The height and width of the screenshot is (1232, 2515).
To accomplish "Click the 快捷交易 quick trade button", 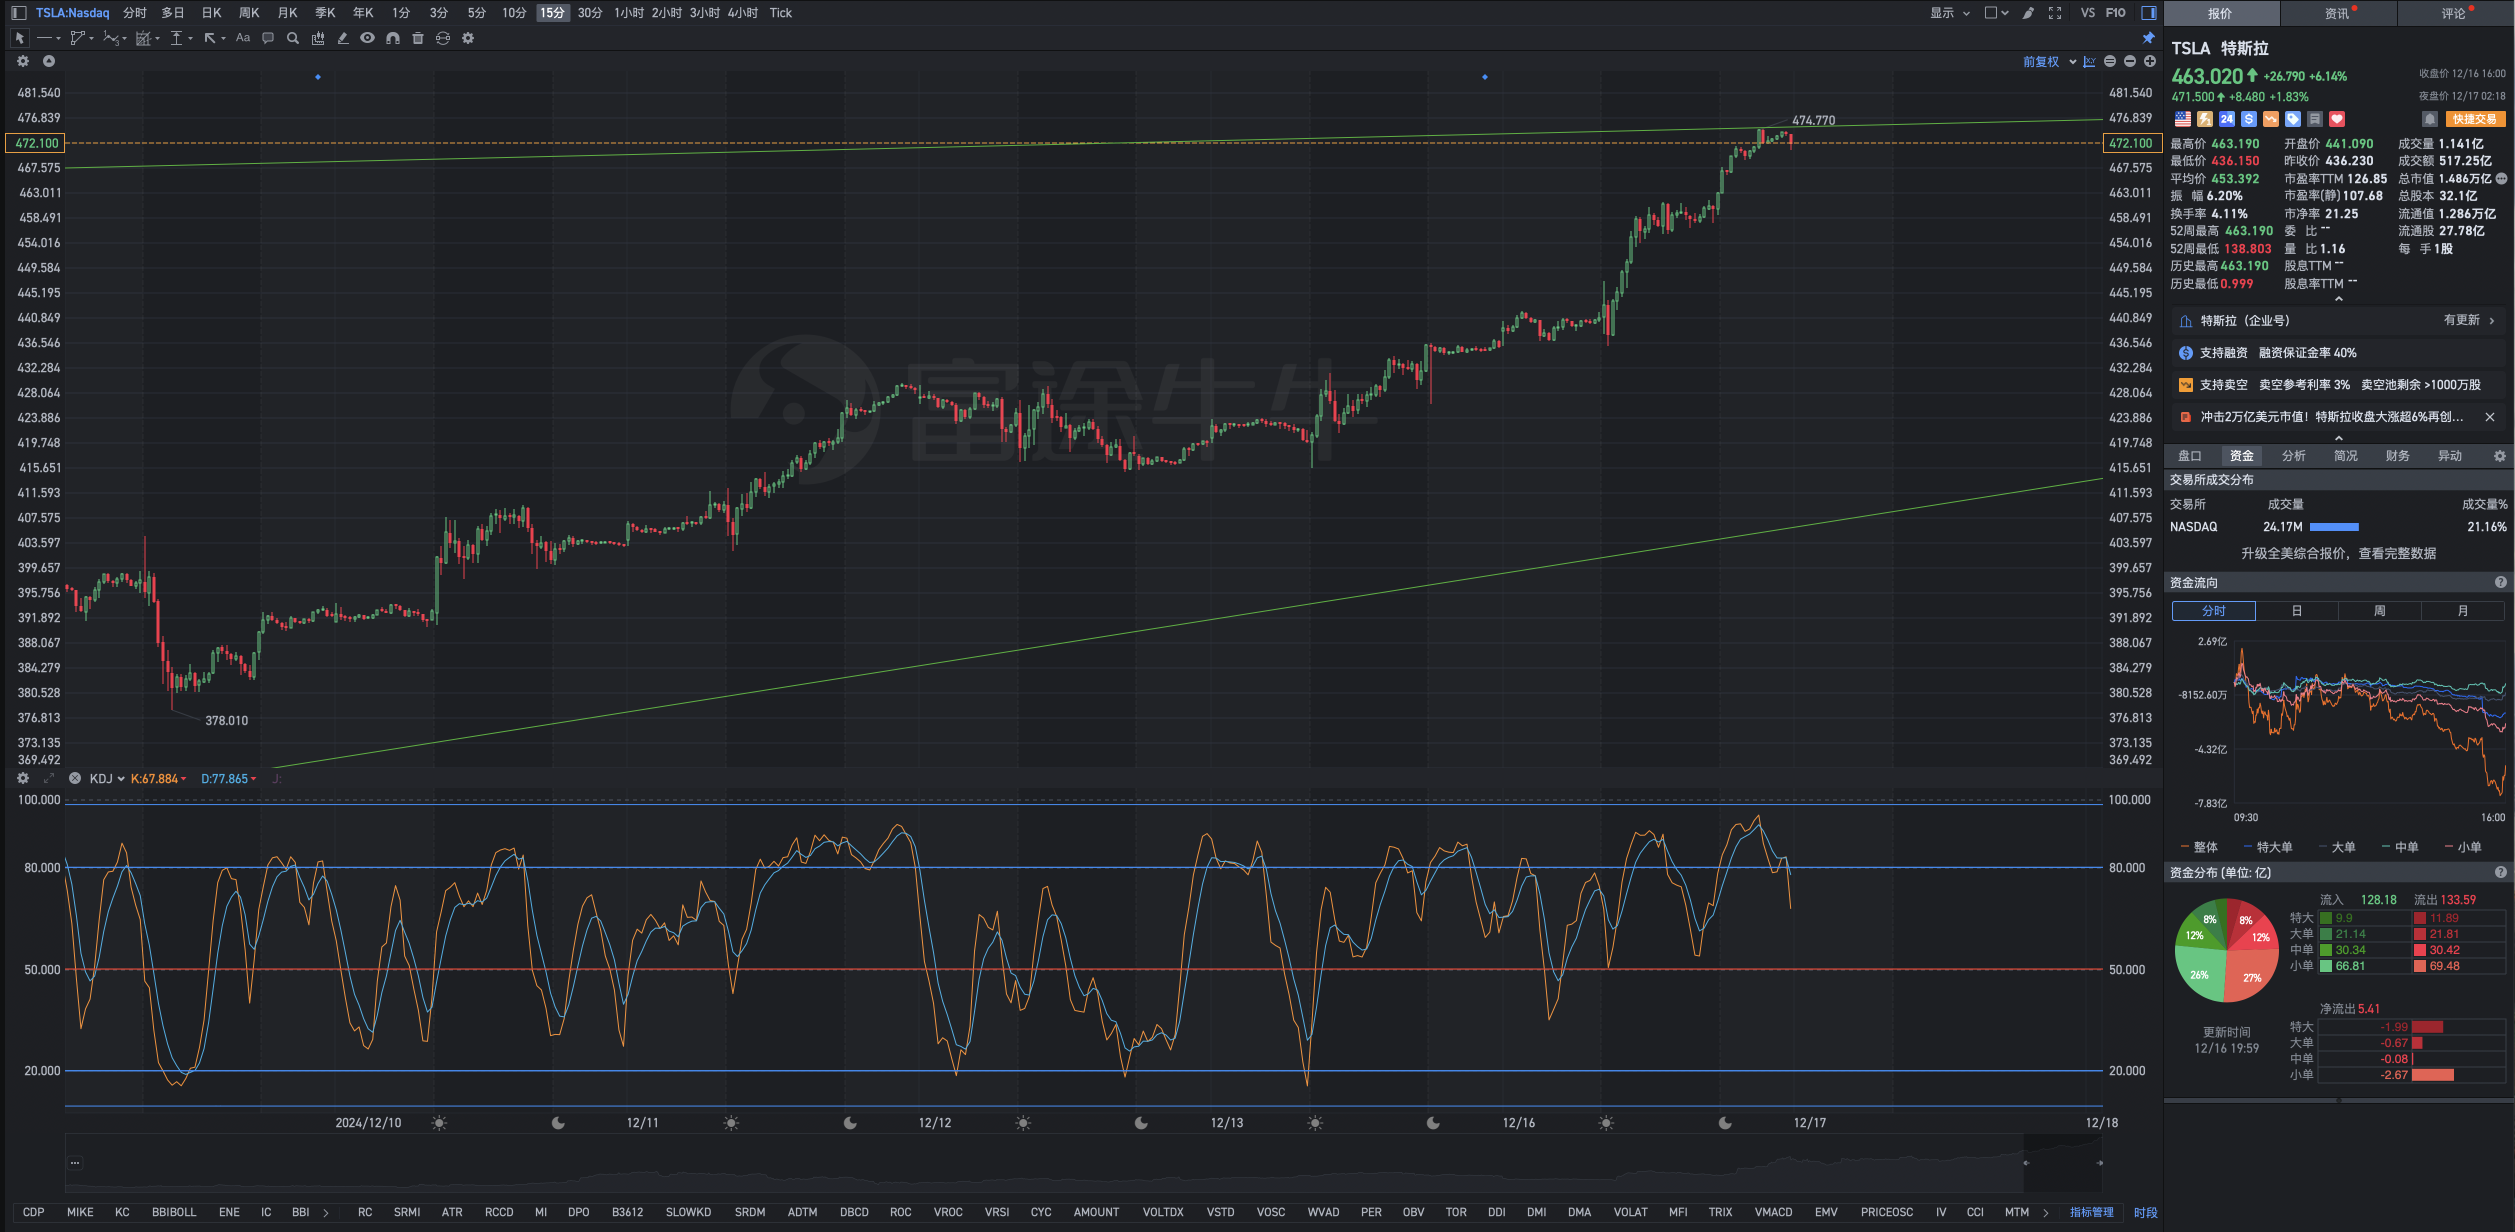I will (x=2475, y=119).
